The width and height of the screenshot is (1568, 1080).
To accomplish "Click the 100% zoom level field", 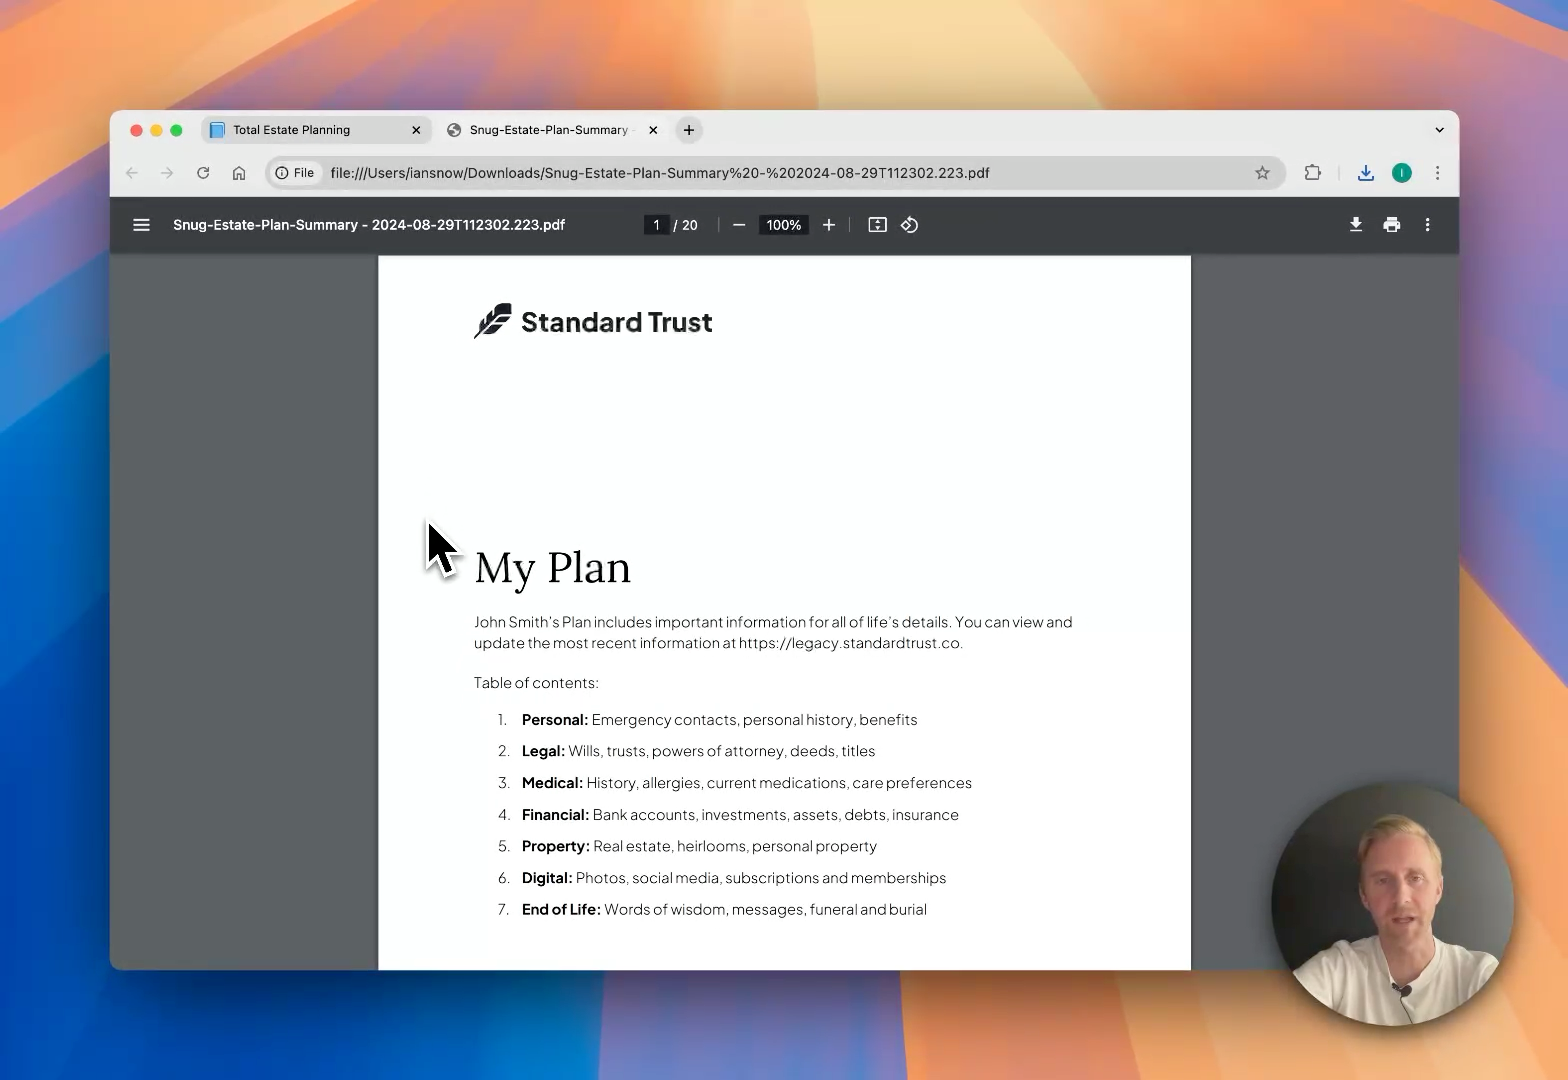I will (x=784, y=225).
